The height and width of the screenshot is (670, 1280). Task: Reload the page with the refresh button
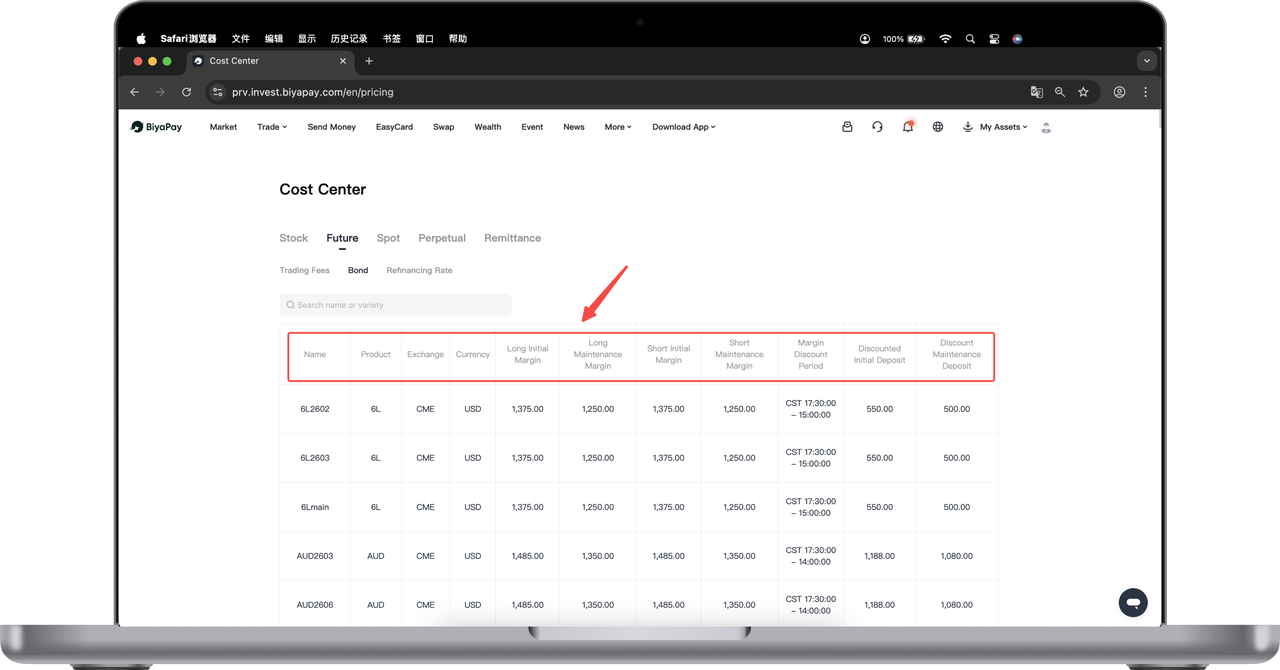[186, 92]
